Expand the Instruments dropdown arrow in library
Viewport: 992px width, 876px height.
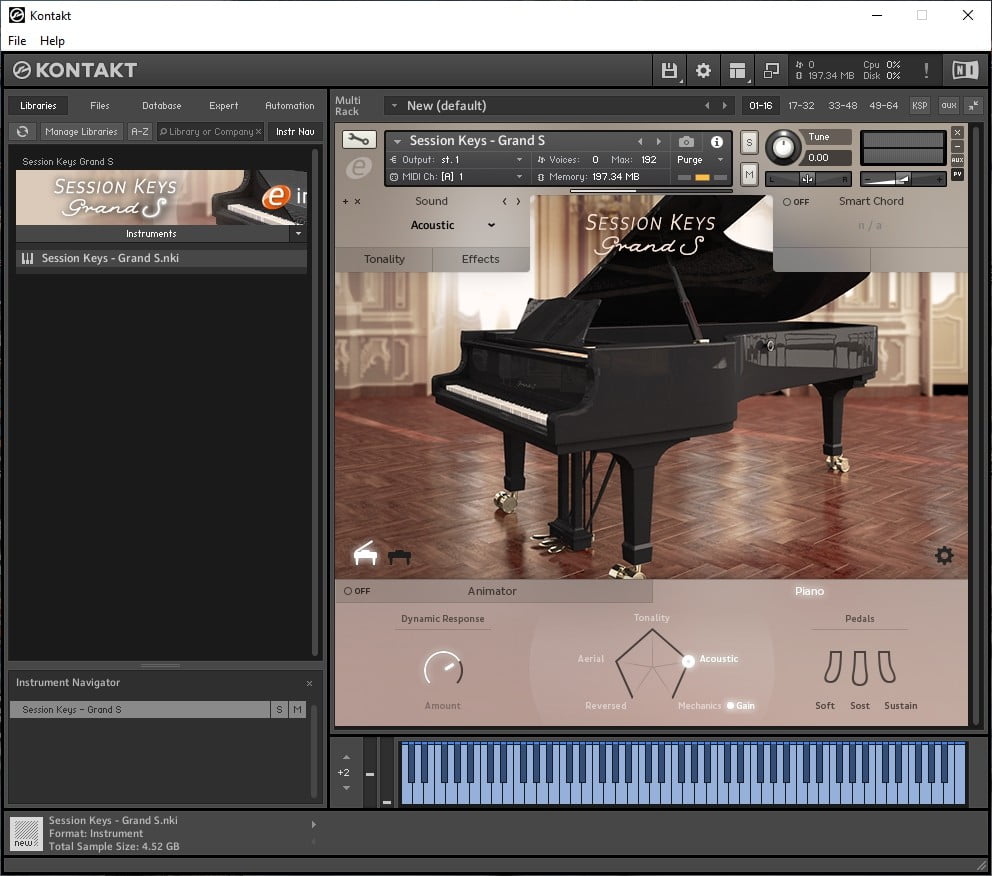(x=298, y=233)
